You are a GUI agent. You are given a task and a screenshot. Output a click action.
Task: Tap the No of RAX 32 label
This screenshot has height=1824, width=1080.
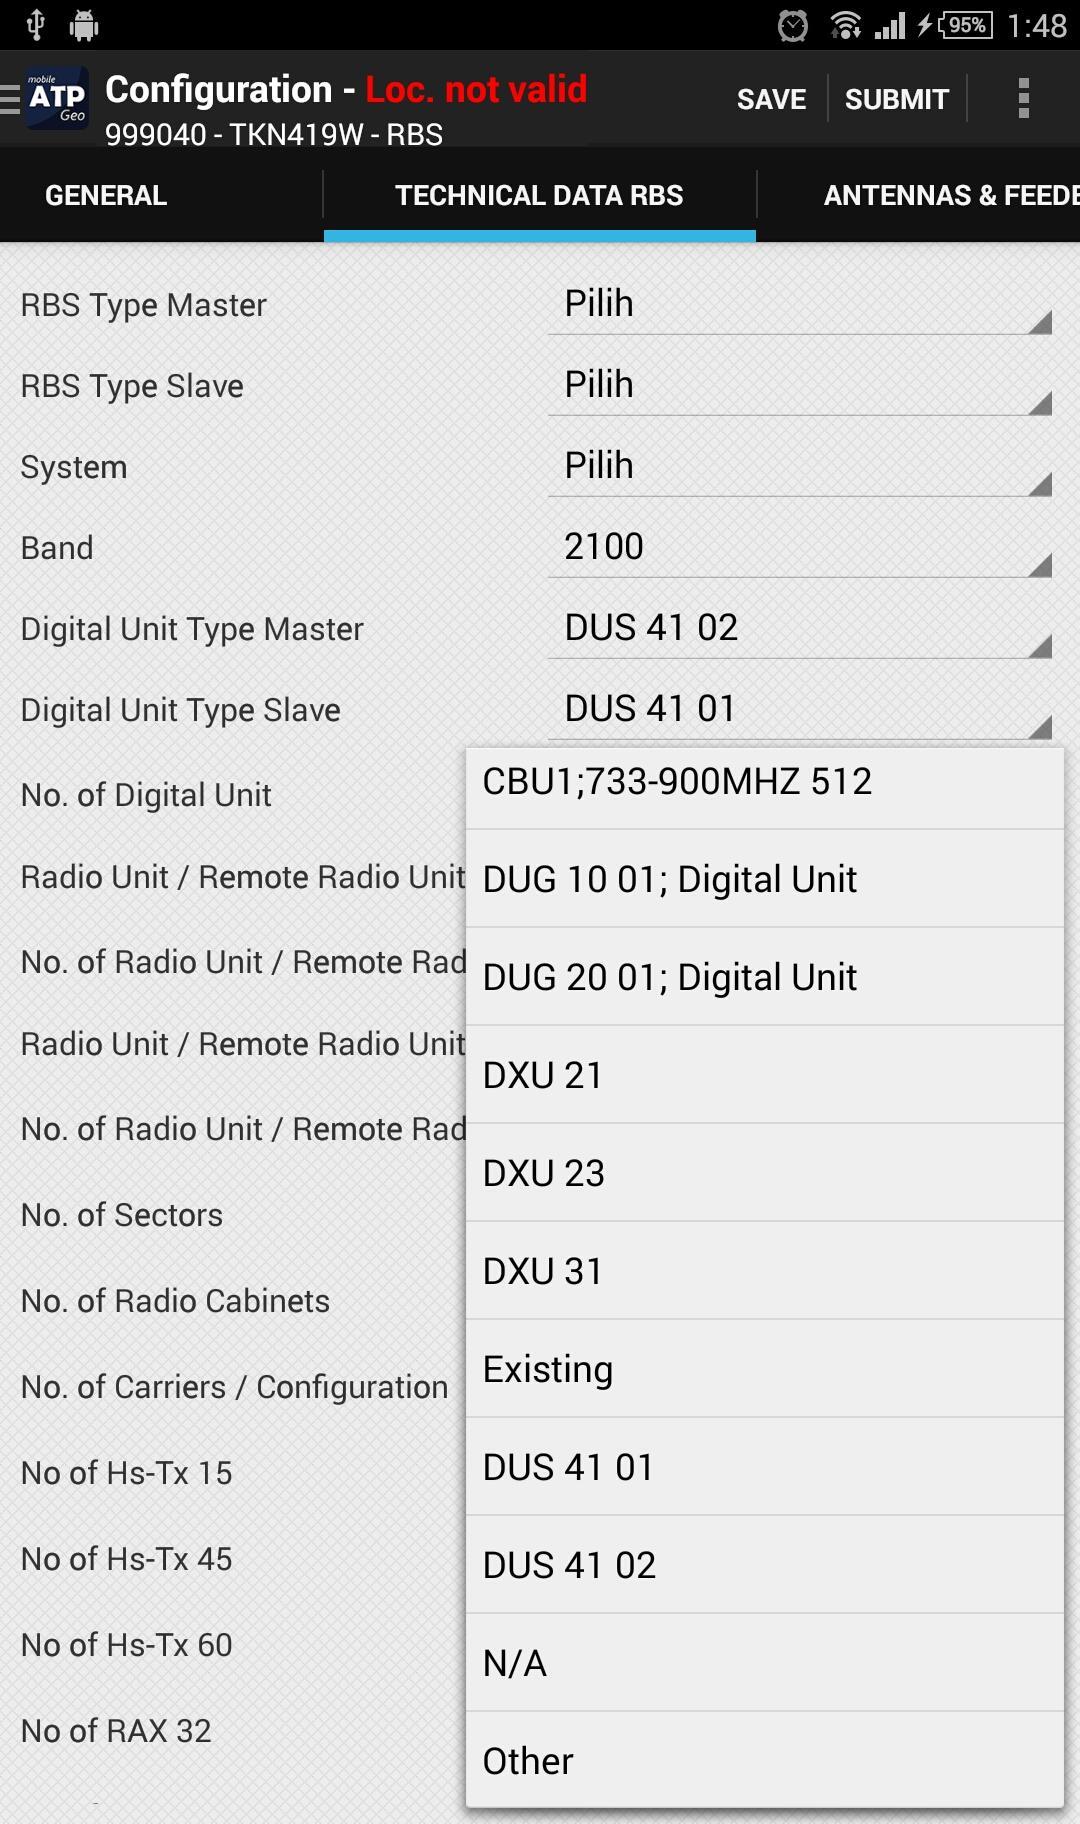pyautogui.click(x=116, y=1731)
